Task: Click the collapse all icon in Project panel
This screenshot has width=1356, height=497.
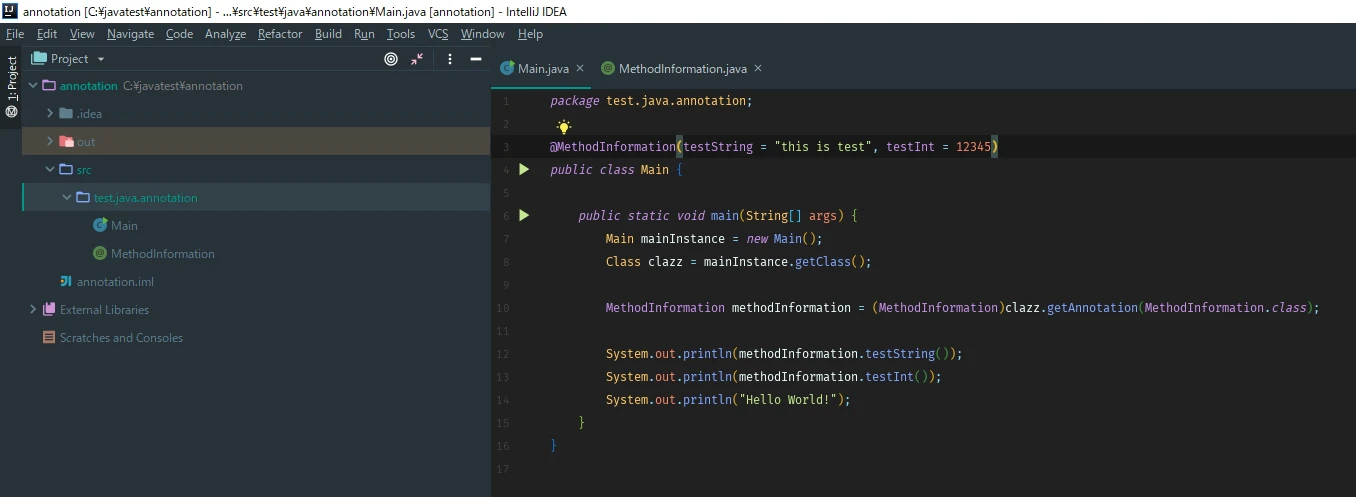Action: tap(417, 59)
